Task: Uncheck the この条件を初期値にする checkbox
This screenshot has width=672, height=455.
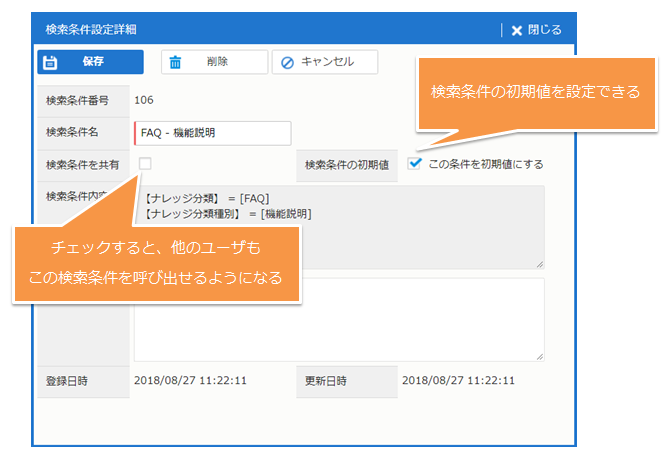Action: tap(415, 163)
